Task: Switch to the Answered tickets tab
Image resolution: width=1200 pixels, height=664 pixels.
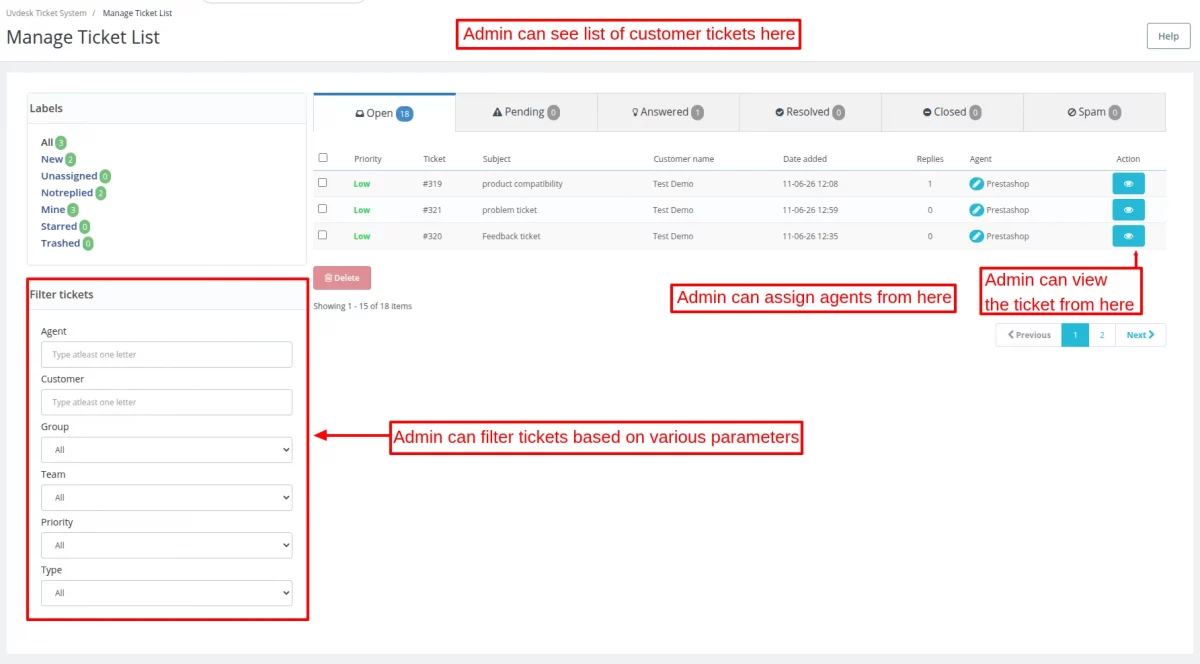Action: point(668,112)
